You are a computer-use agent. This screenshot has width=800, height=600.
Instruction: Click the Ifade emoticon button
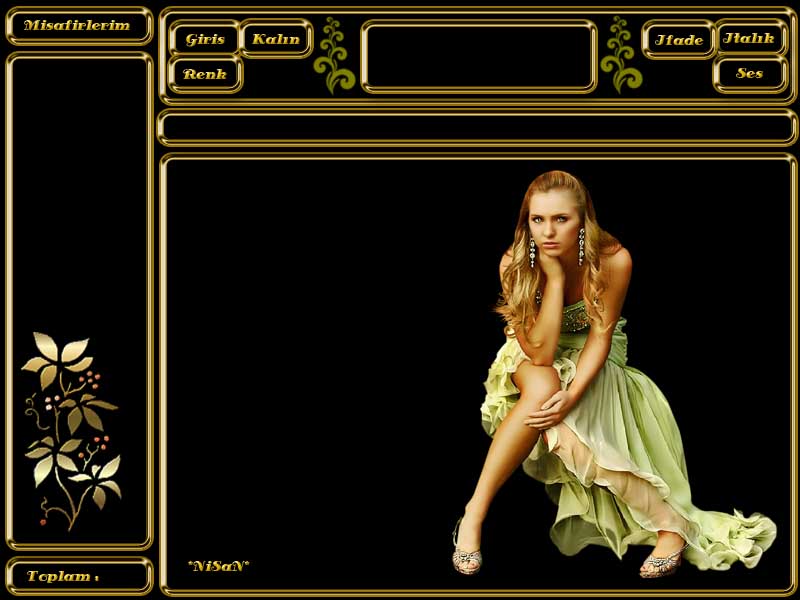tap(679, 40)
